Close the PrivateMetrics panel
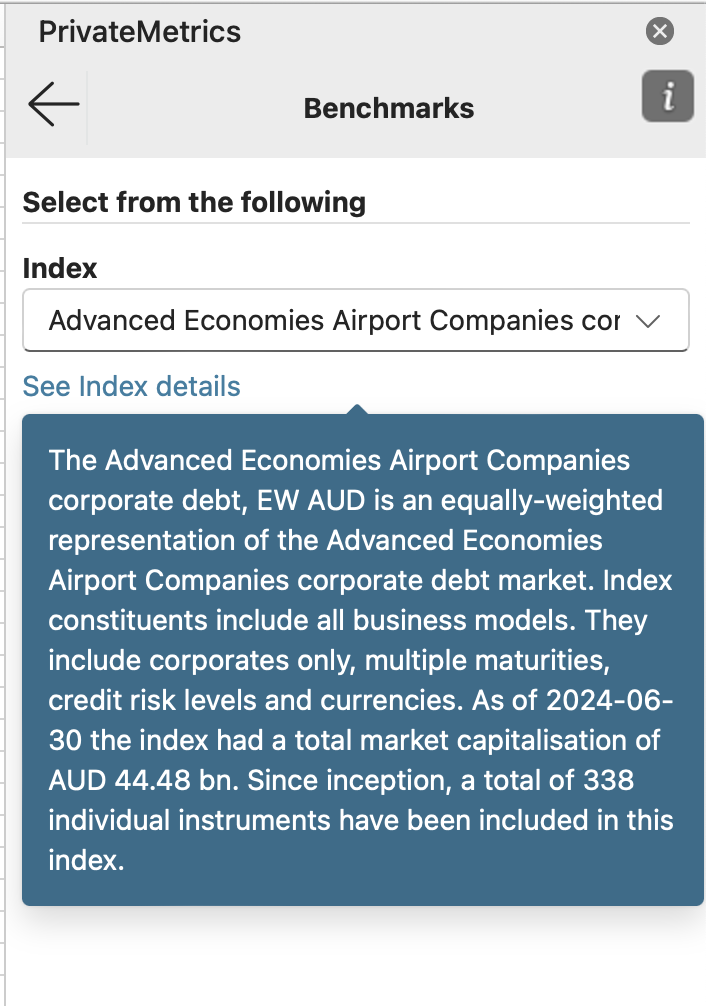Screen dimensions: 706x1006 (x=659, y=32)
